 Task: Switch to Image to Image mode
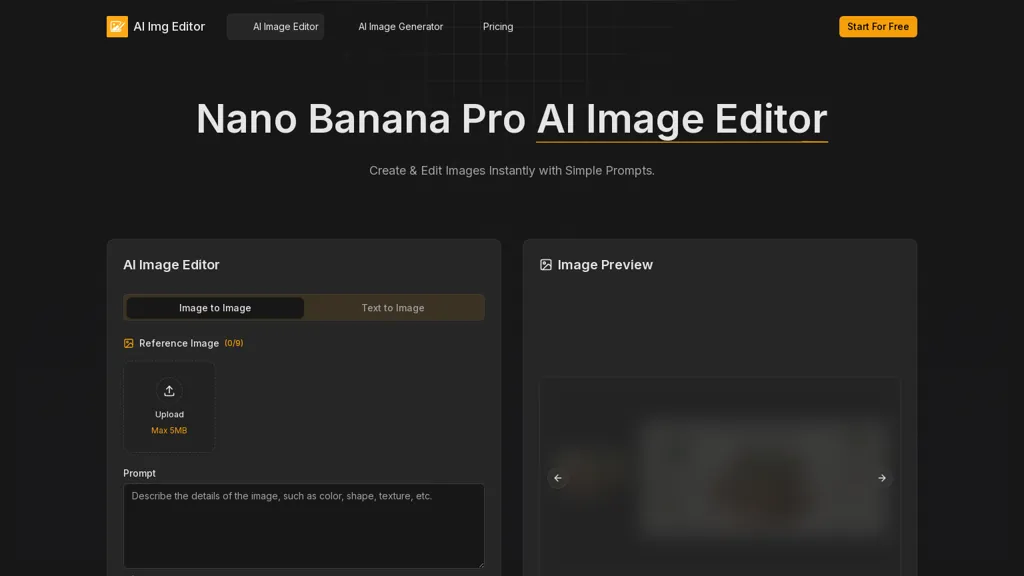click(x=215, y=308)
